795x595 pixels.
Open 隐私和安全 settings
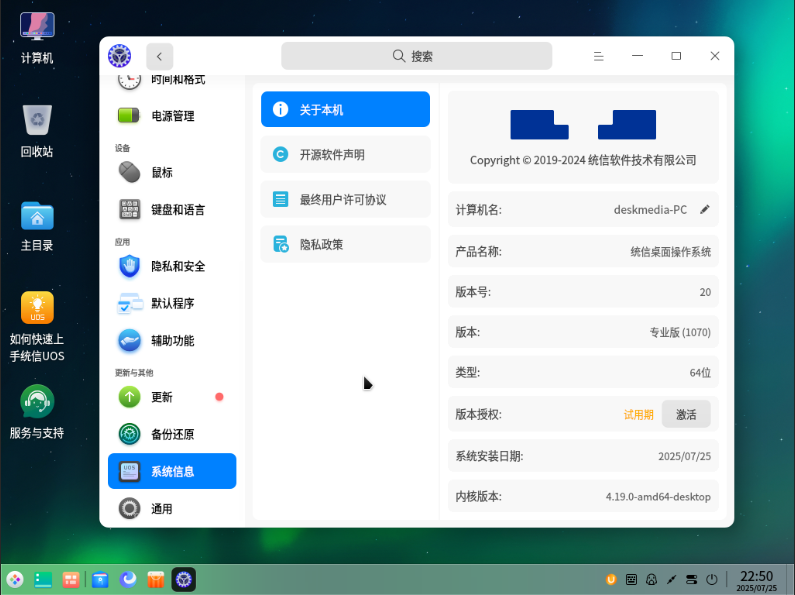(x=172, y=266)
